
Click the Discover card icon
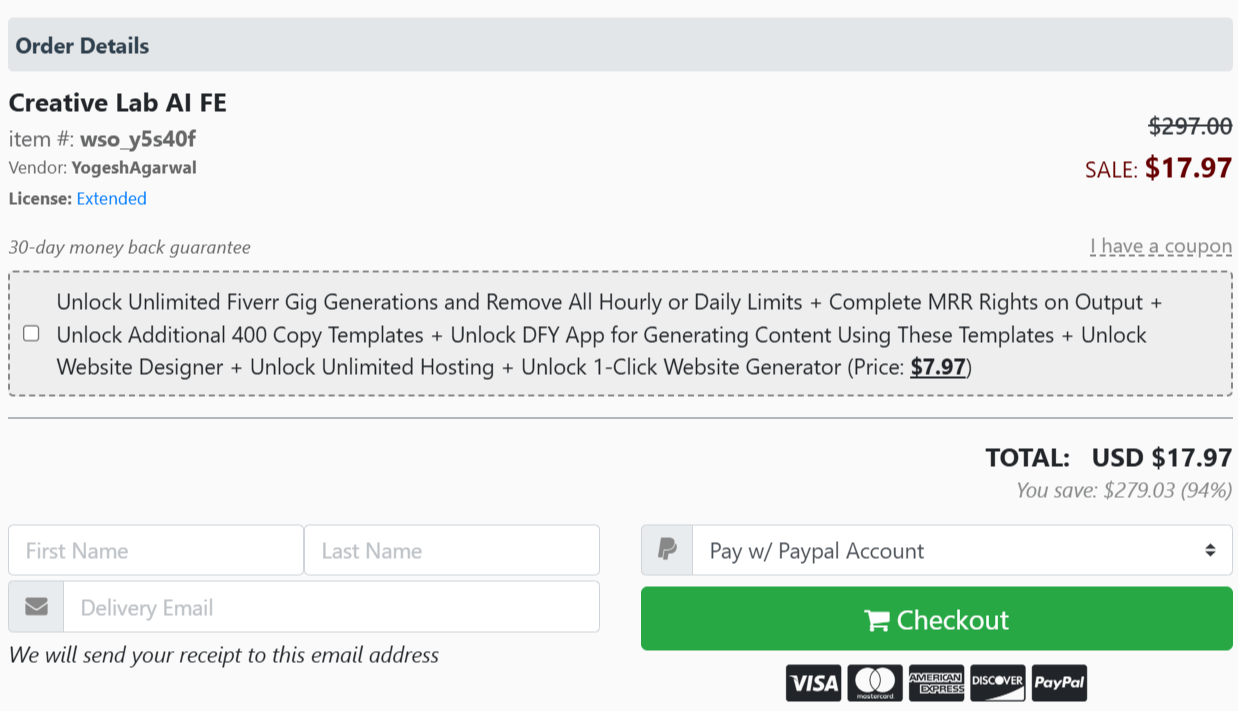[998, 683]
